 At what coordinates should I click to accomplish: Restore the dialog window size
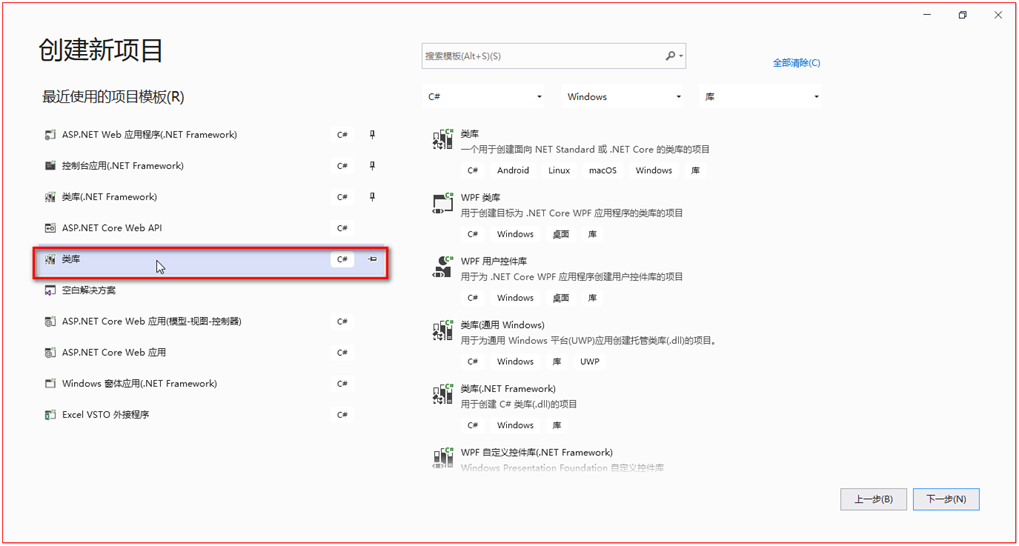point(963,16)
